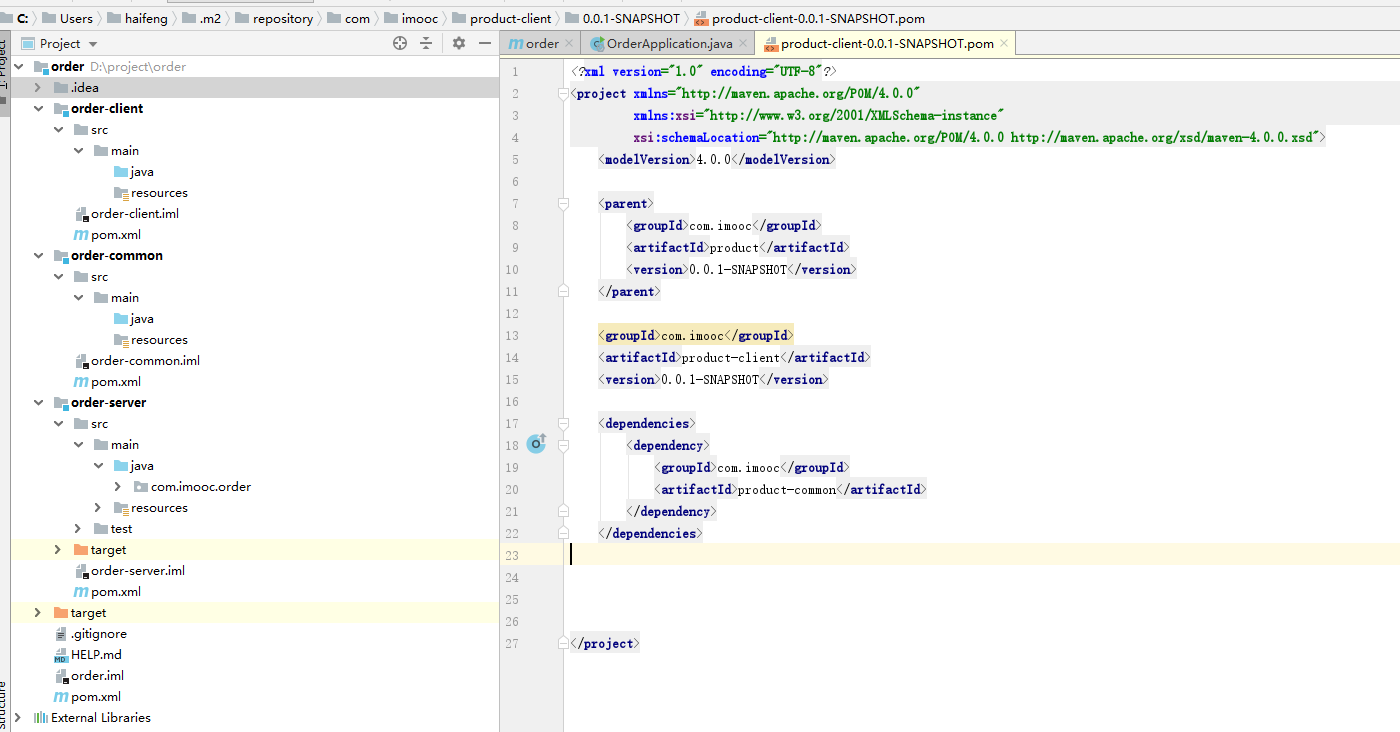Open the Project panel settings gear
The width and height of the screenshot is (1400, 732).
459,43
